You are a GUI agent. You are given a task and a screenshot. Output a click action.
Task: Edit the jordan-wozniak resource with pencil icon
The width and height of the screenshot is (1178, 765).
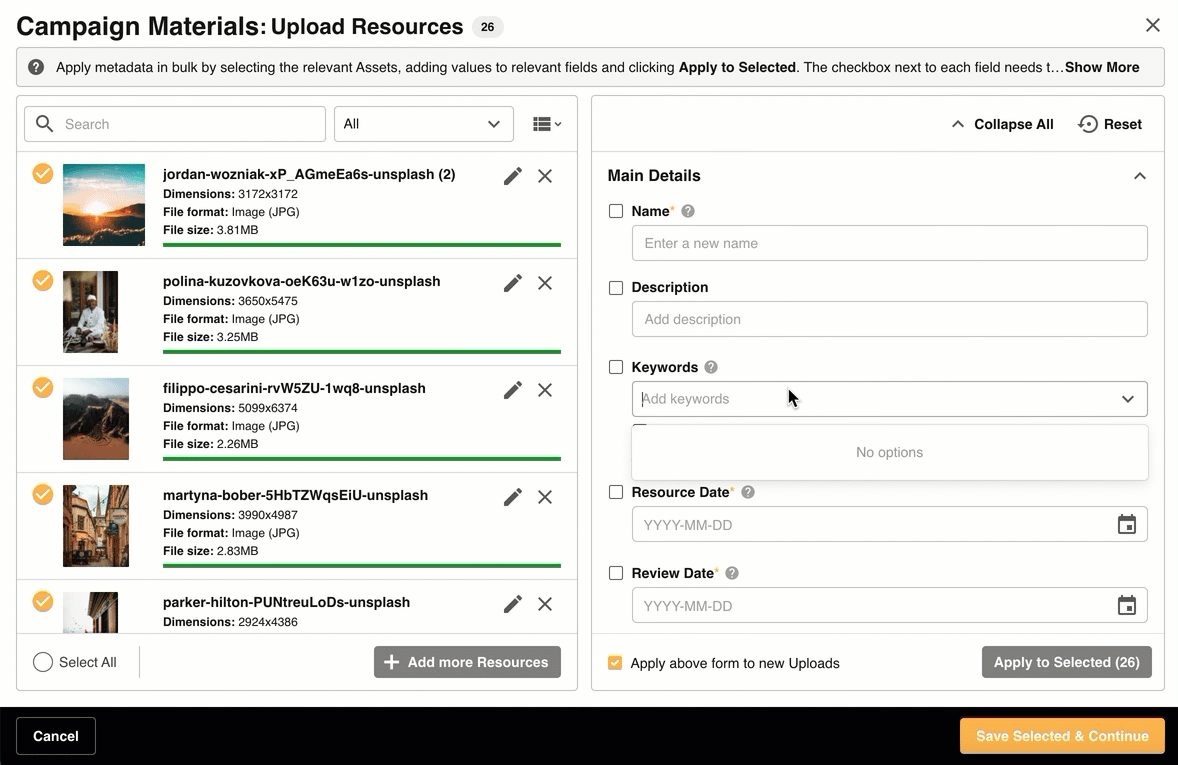coord(512,176)
